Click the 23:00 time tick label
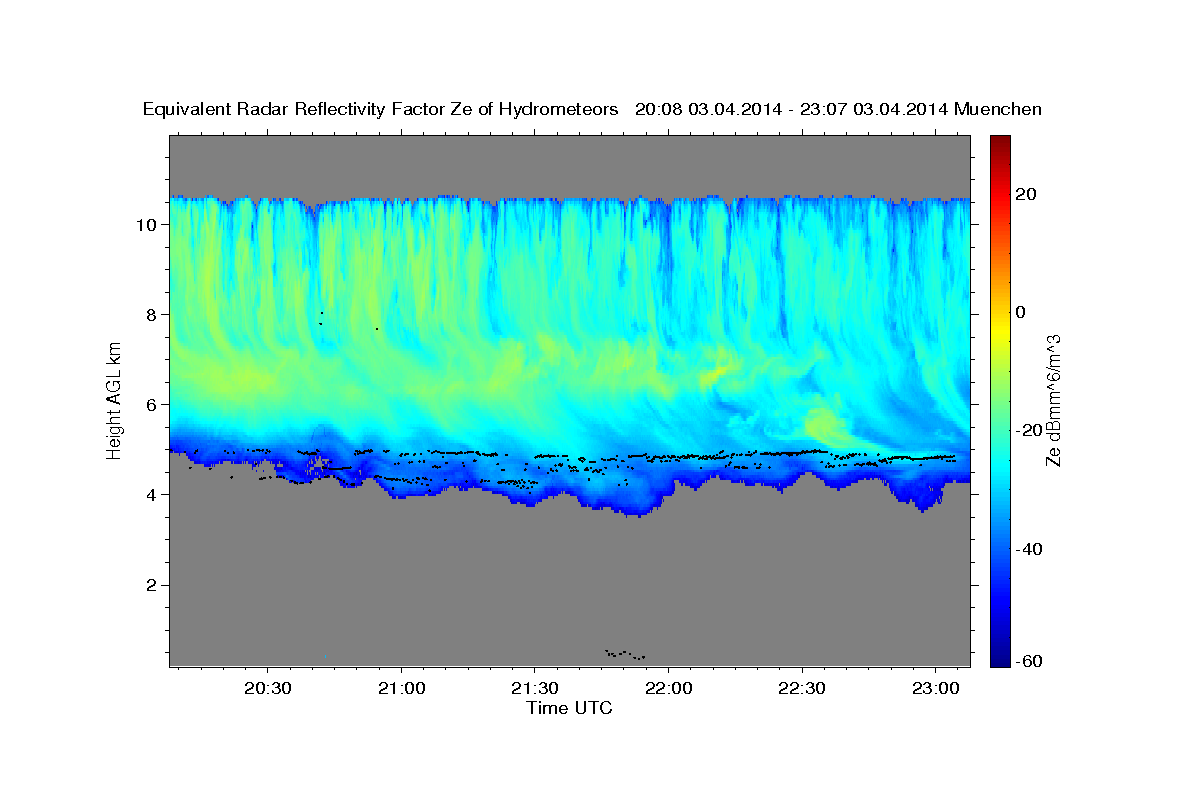Image resolution: width=1200 pixels, height=800 pixels. tap(934, 689)
